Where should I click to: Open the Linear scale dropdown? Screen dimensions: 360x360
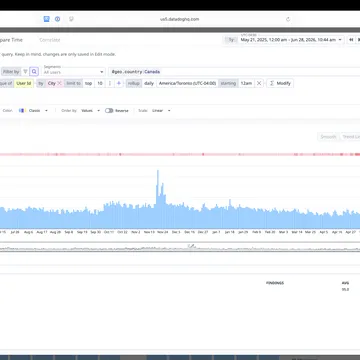(161, 111)
